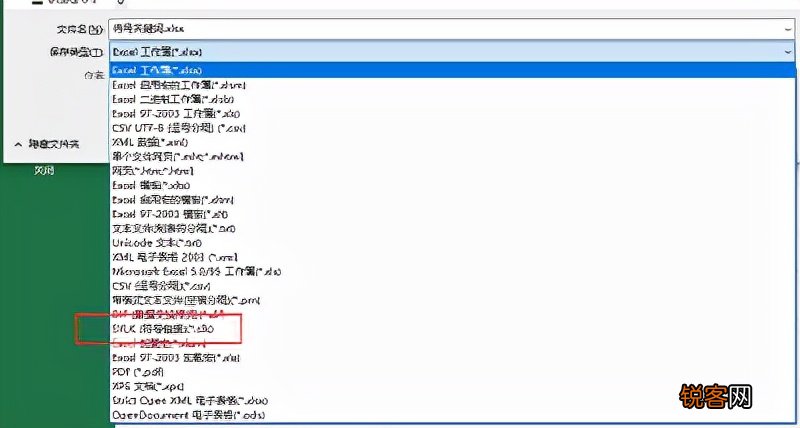Choose Single File Web Page (*.mht;*.mhtml)
The image size is (800, 428).
click(x=453, y=157)
